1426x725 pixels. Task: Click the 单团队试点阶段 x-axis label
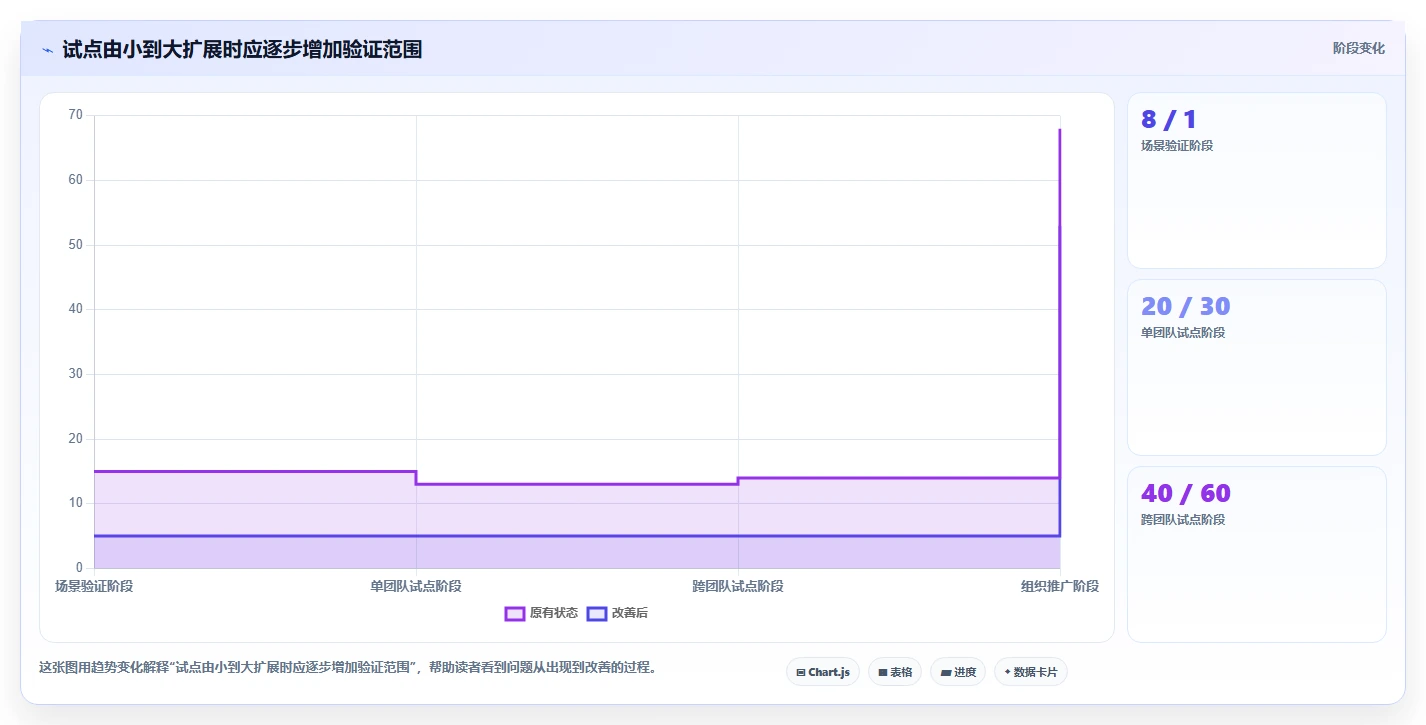[416, 586]
